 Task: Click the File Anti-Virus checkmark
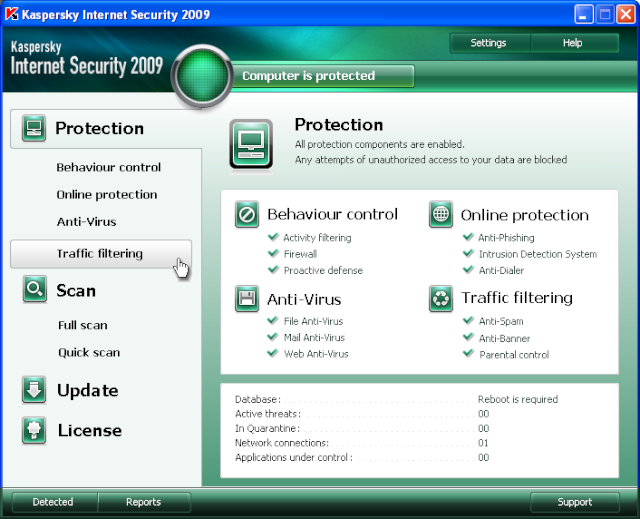[x=273, y=320]
